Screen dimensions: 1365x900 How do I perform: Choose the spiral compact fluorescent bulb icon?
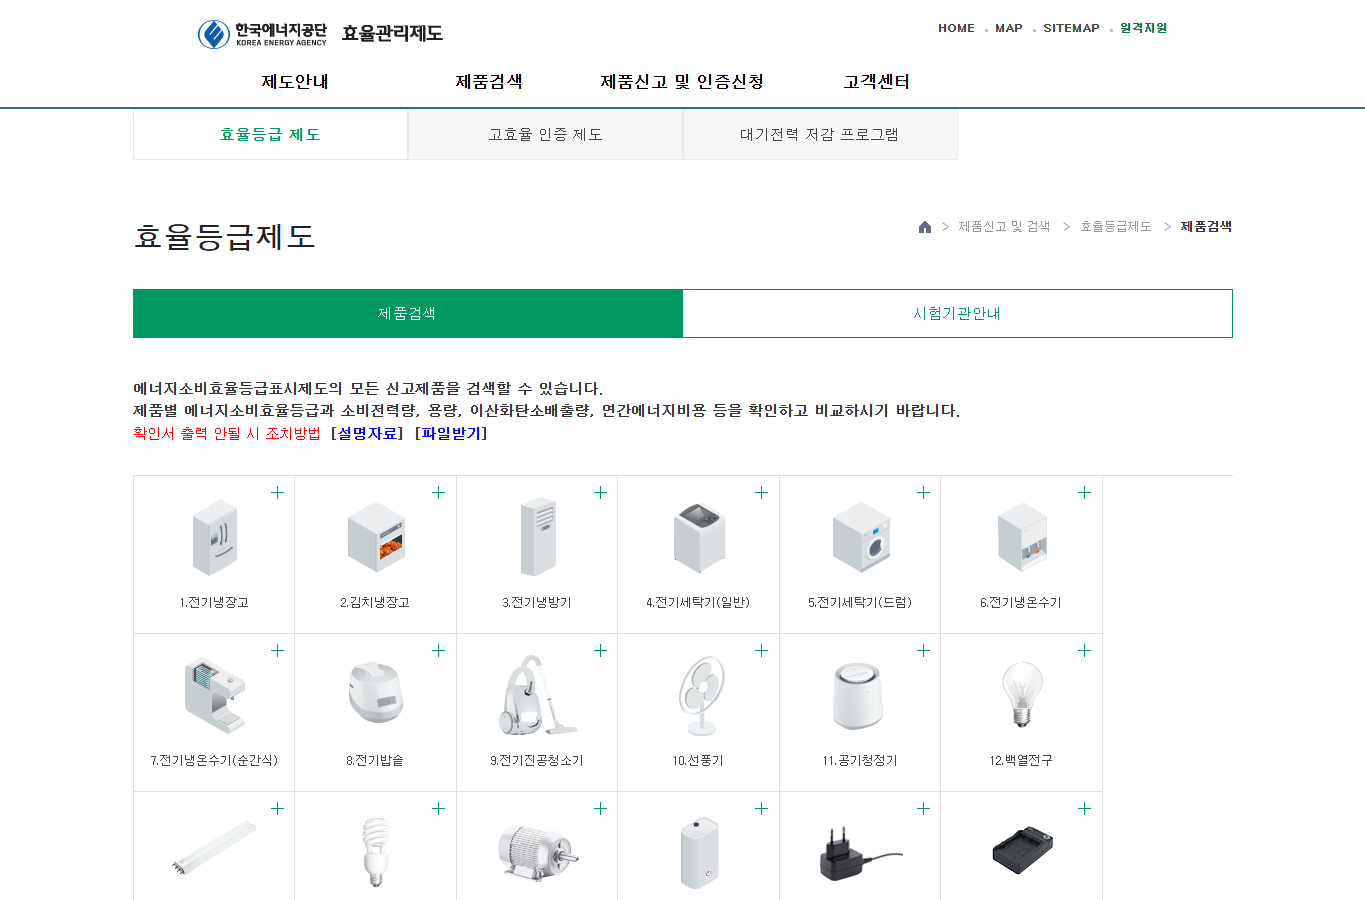point(375,853)
